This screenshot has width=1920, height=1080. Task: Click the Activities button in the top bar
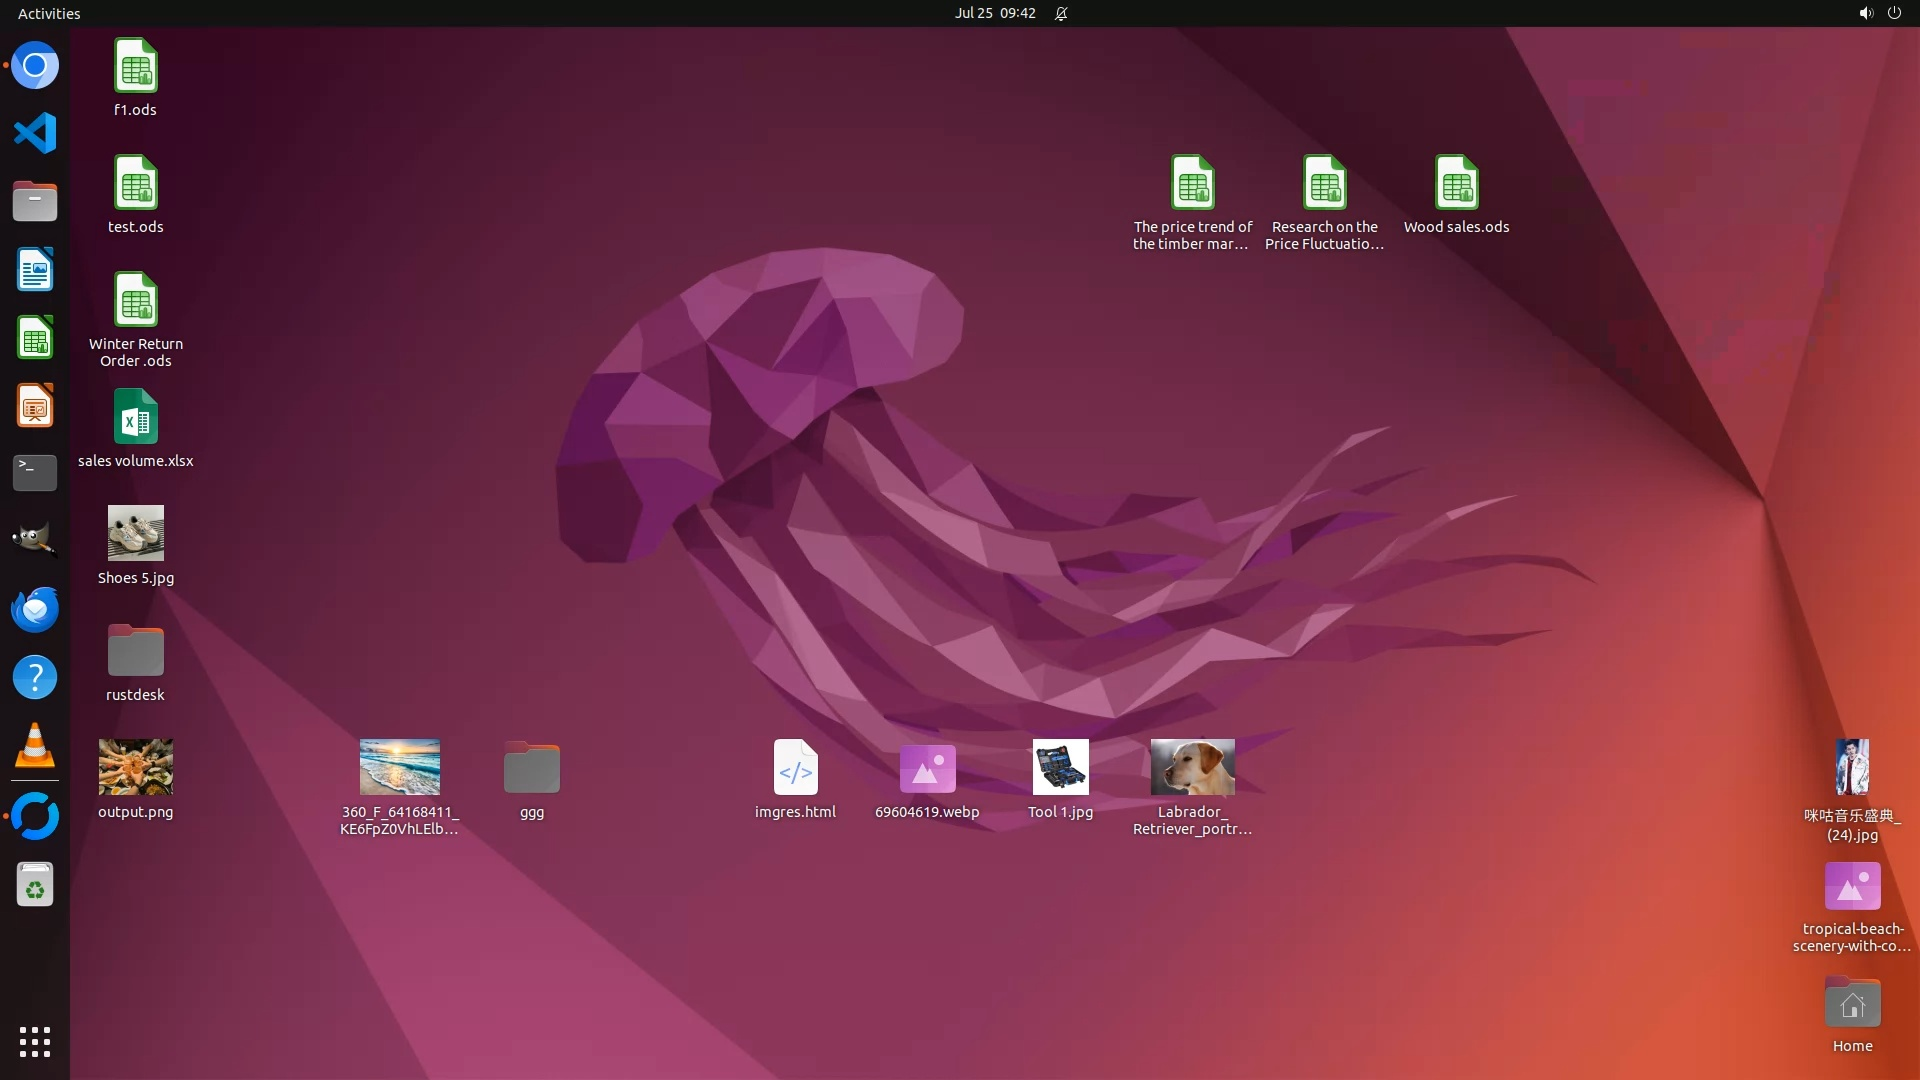pos(49,13)
